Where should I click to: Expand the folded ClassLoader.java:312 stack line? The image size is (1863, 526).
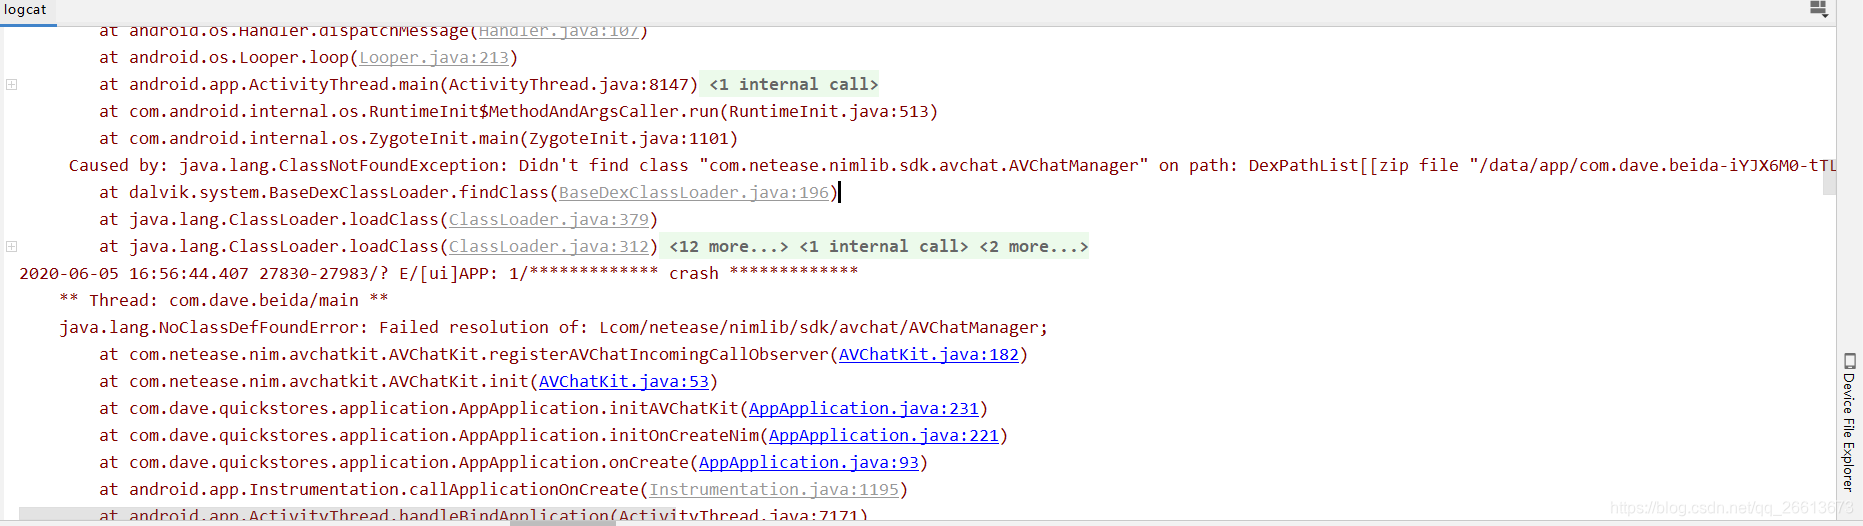coord(12,247)
